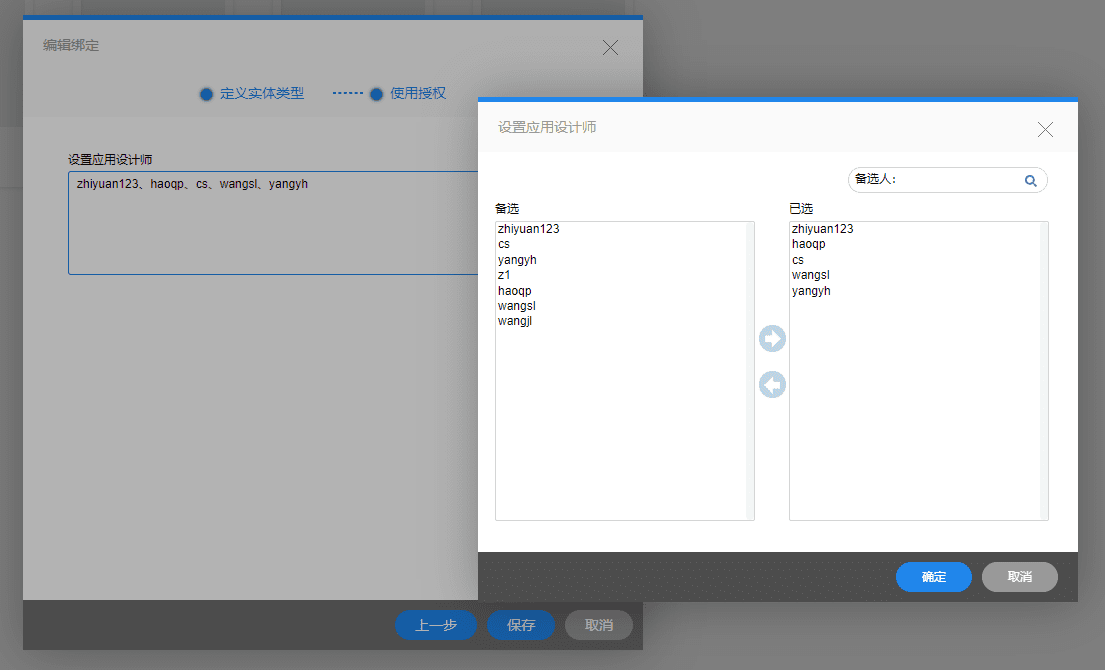Click the search magnifier icon in 备选人 field
Screen dimensions: 1105x670
tap(1030, 180)
